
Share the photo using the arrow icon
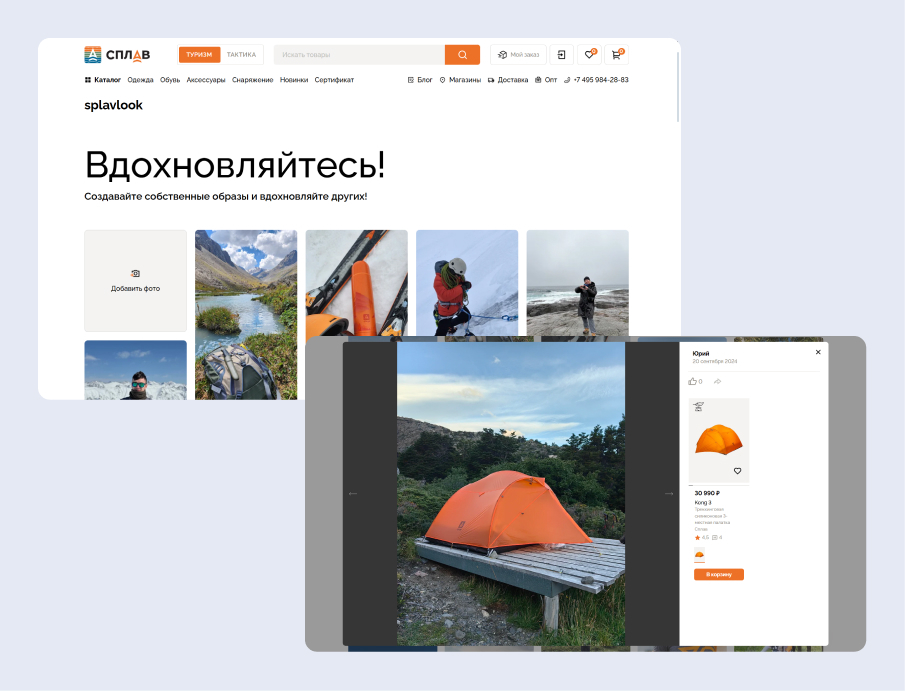point(717,381)
